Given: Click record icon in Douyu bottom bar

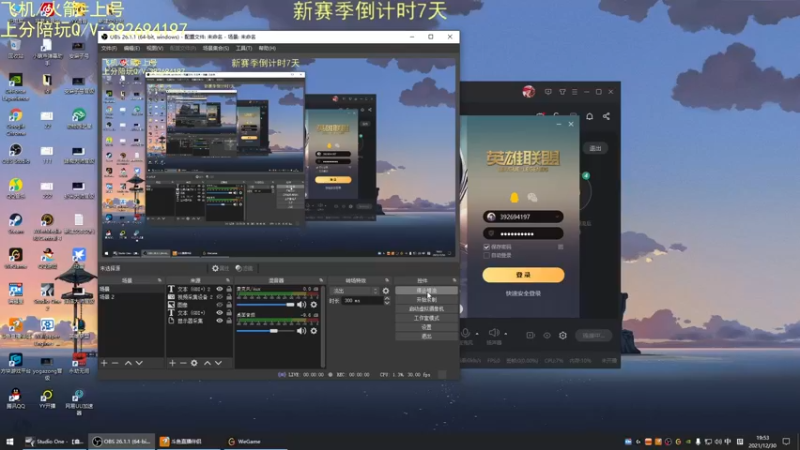Looking at the screenshot, I should [530, 335].
